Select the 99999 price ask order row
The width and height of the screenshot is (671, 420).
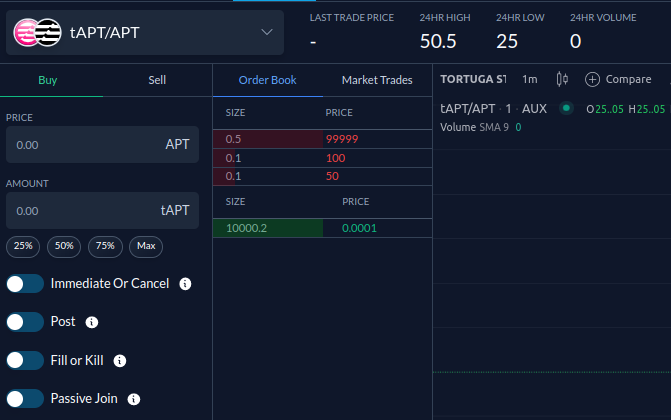[322, 139]
